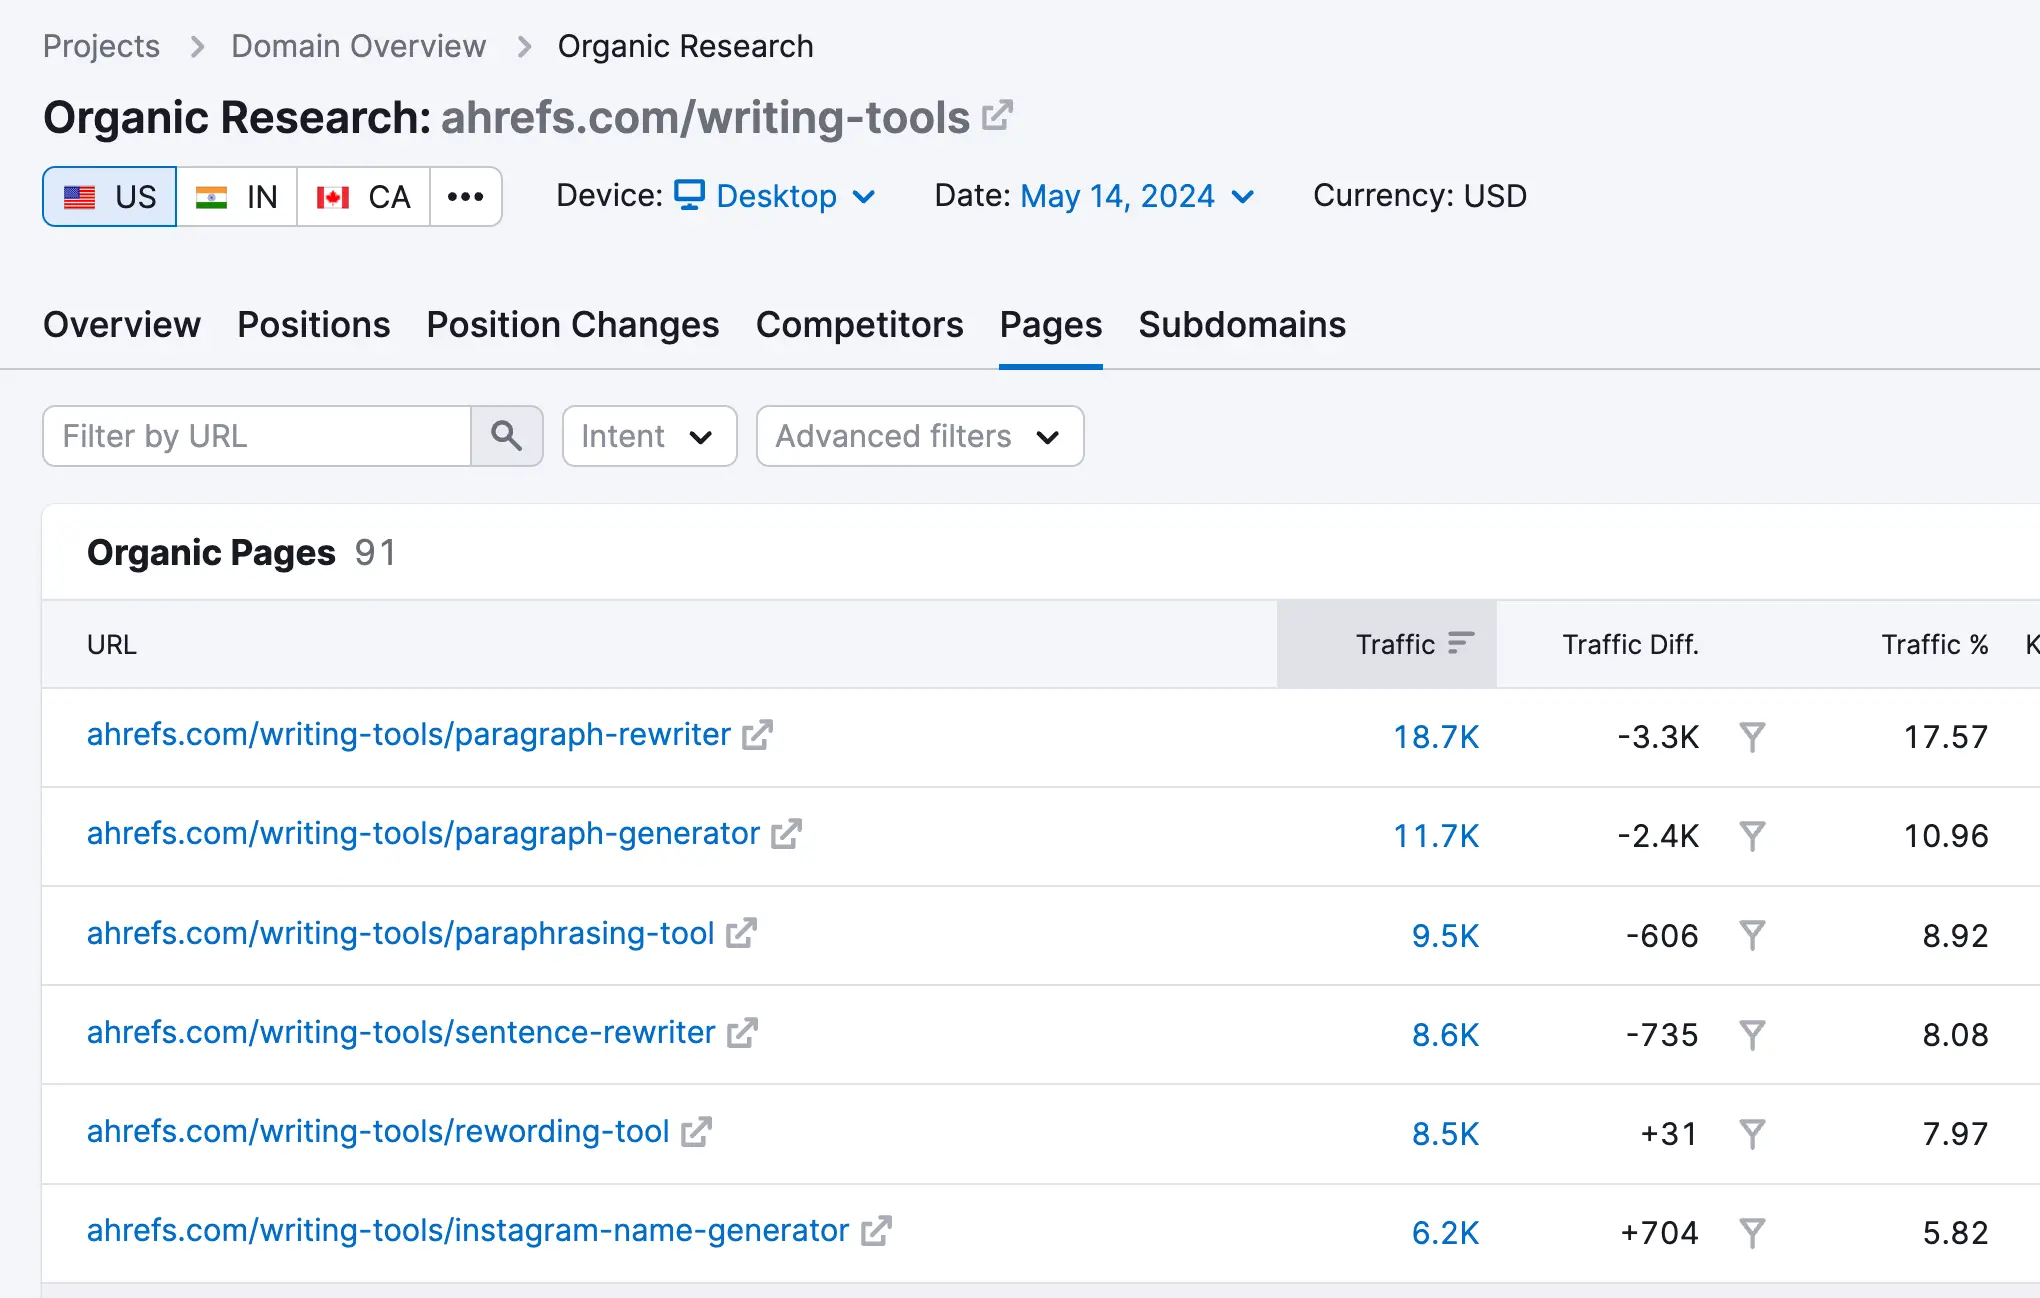The height and width of the screenshot is (1298, 2040).
Task: Switch to the Position Changes tab
Action: pos(572,325)
